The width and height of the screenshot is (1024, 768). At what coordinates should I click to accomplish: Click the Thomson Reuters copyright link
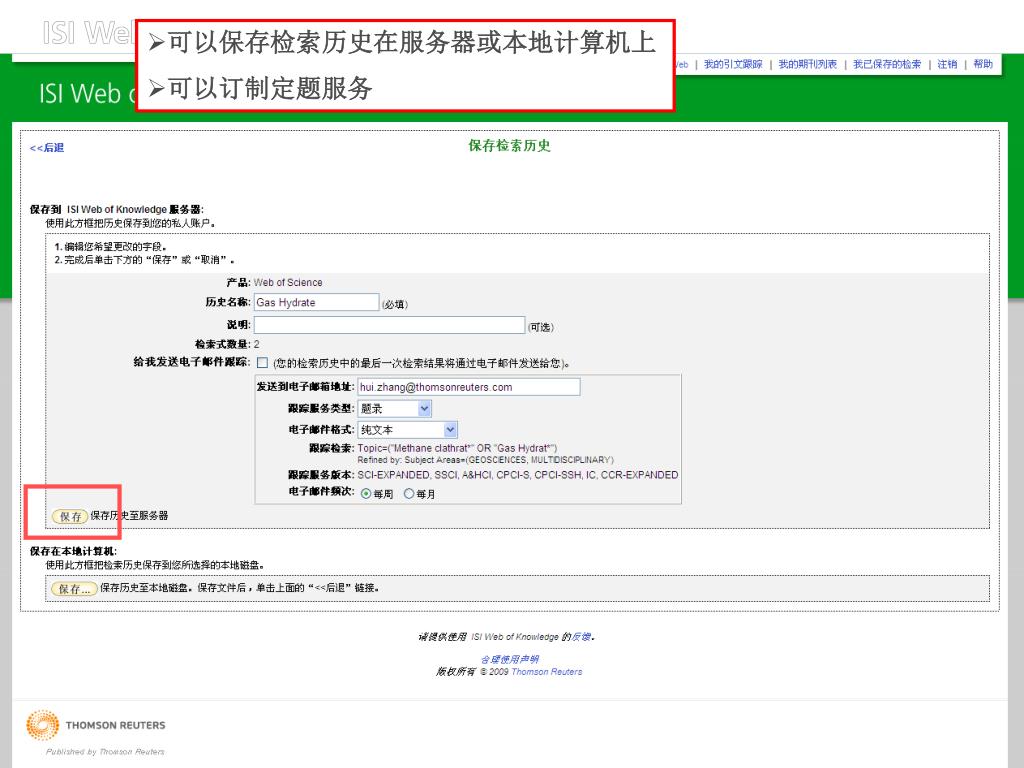pyautogui.click(x=547, y=671)
